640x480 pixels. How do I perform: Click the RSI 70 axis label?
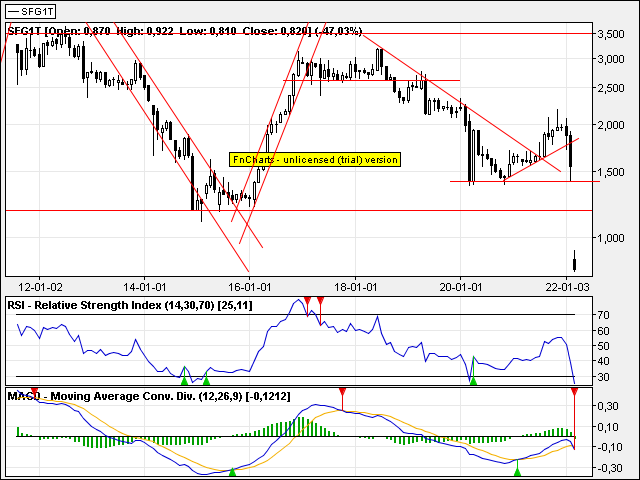[604, 315]
